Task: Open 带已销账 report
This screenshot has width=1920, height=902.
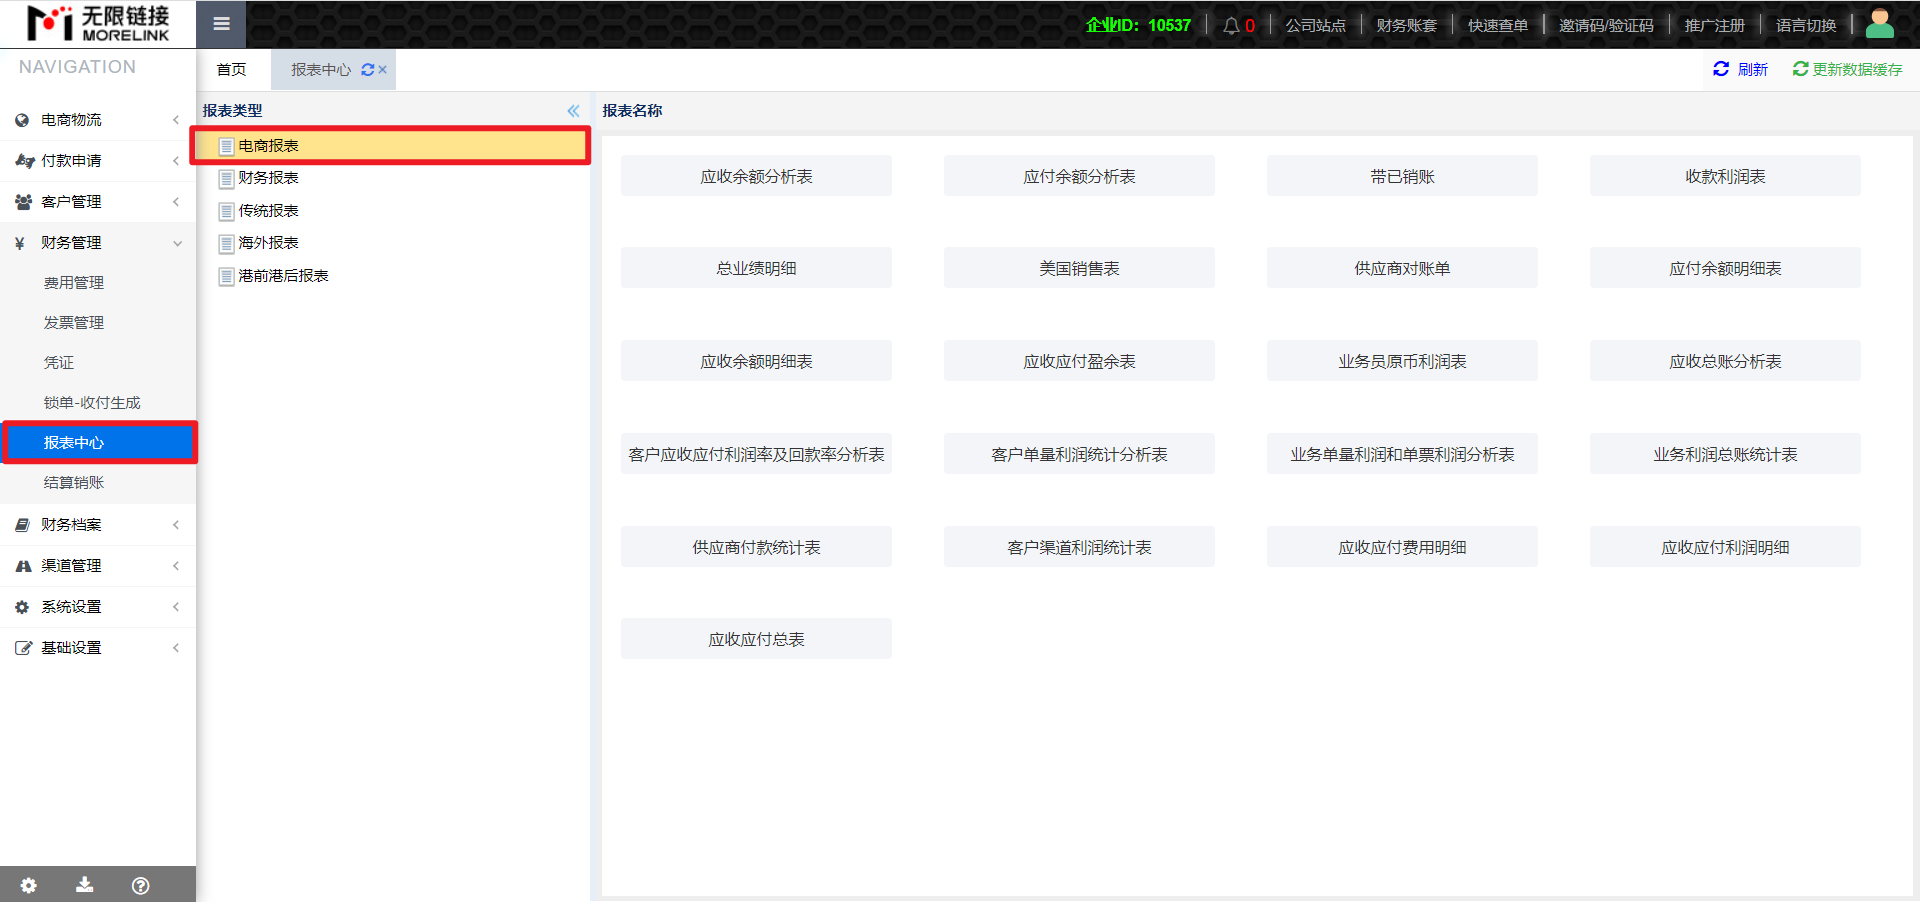Action: coord(1402,176)
